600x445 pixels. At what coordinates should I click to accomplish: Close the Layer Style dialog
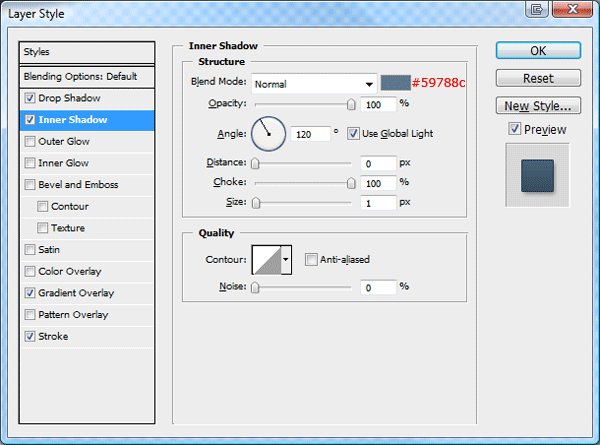tap(573, 9)
